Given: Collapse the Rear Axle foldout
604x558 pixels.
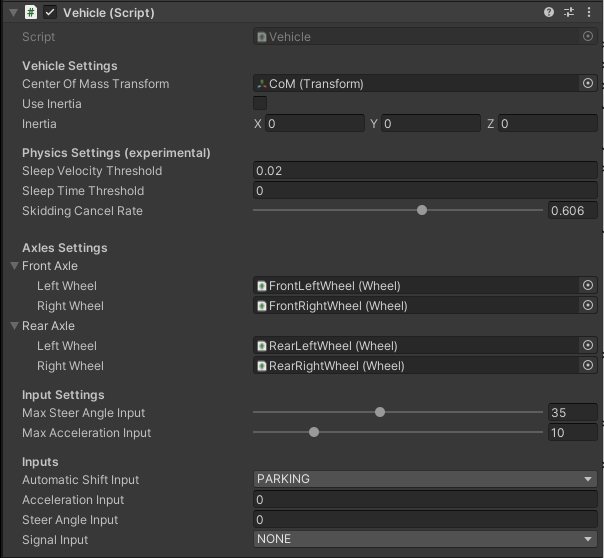Looking at the screenshot, I should click(x=14, y=326).
